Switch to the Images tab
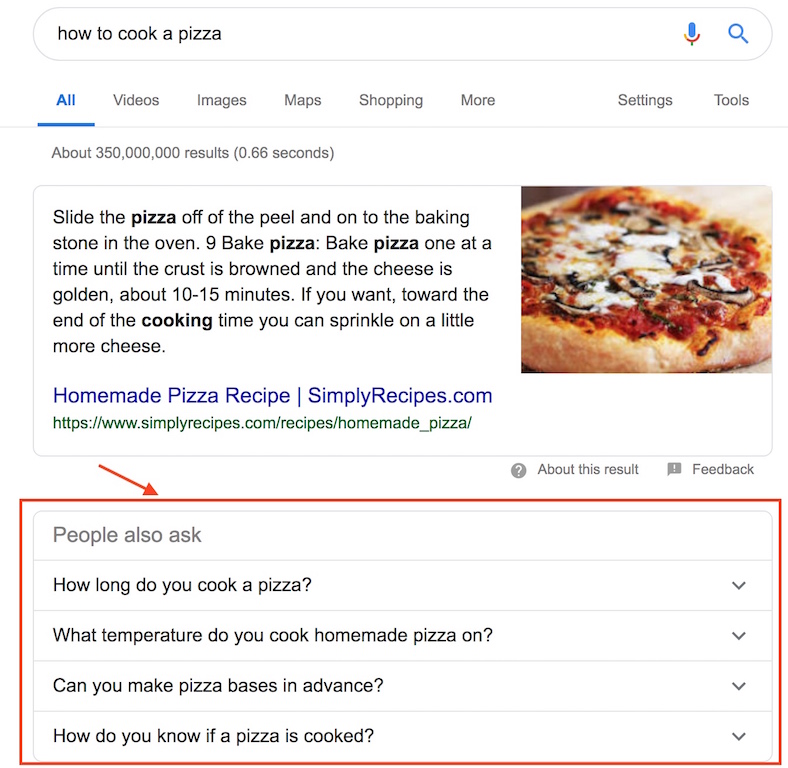The image size is (788, 768). coord(222,100)
